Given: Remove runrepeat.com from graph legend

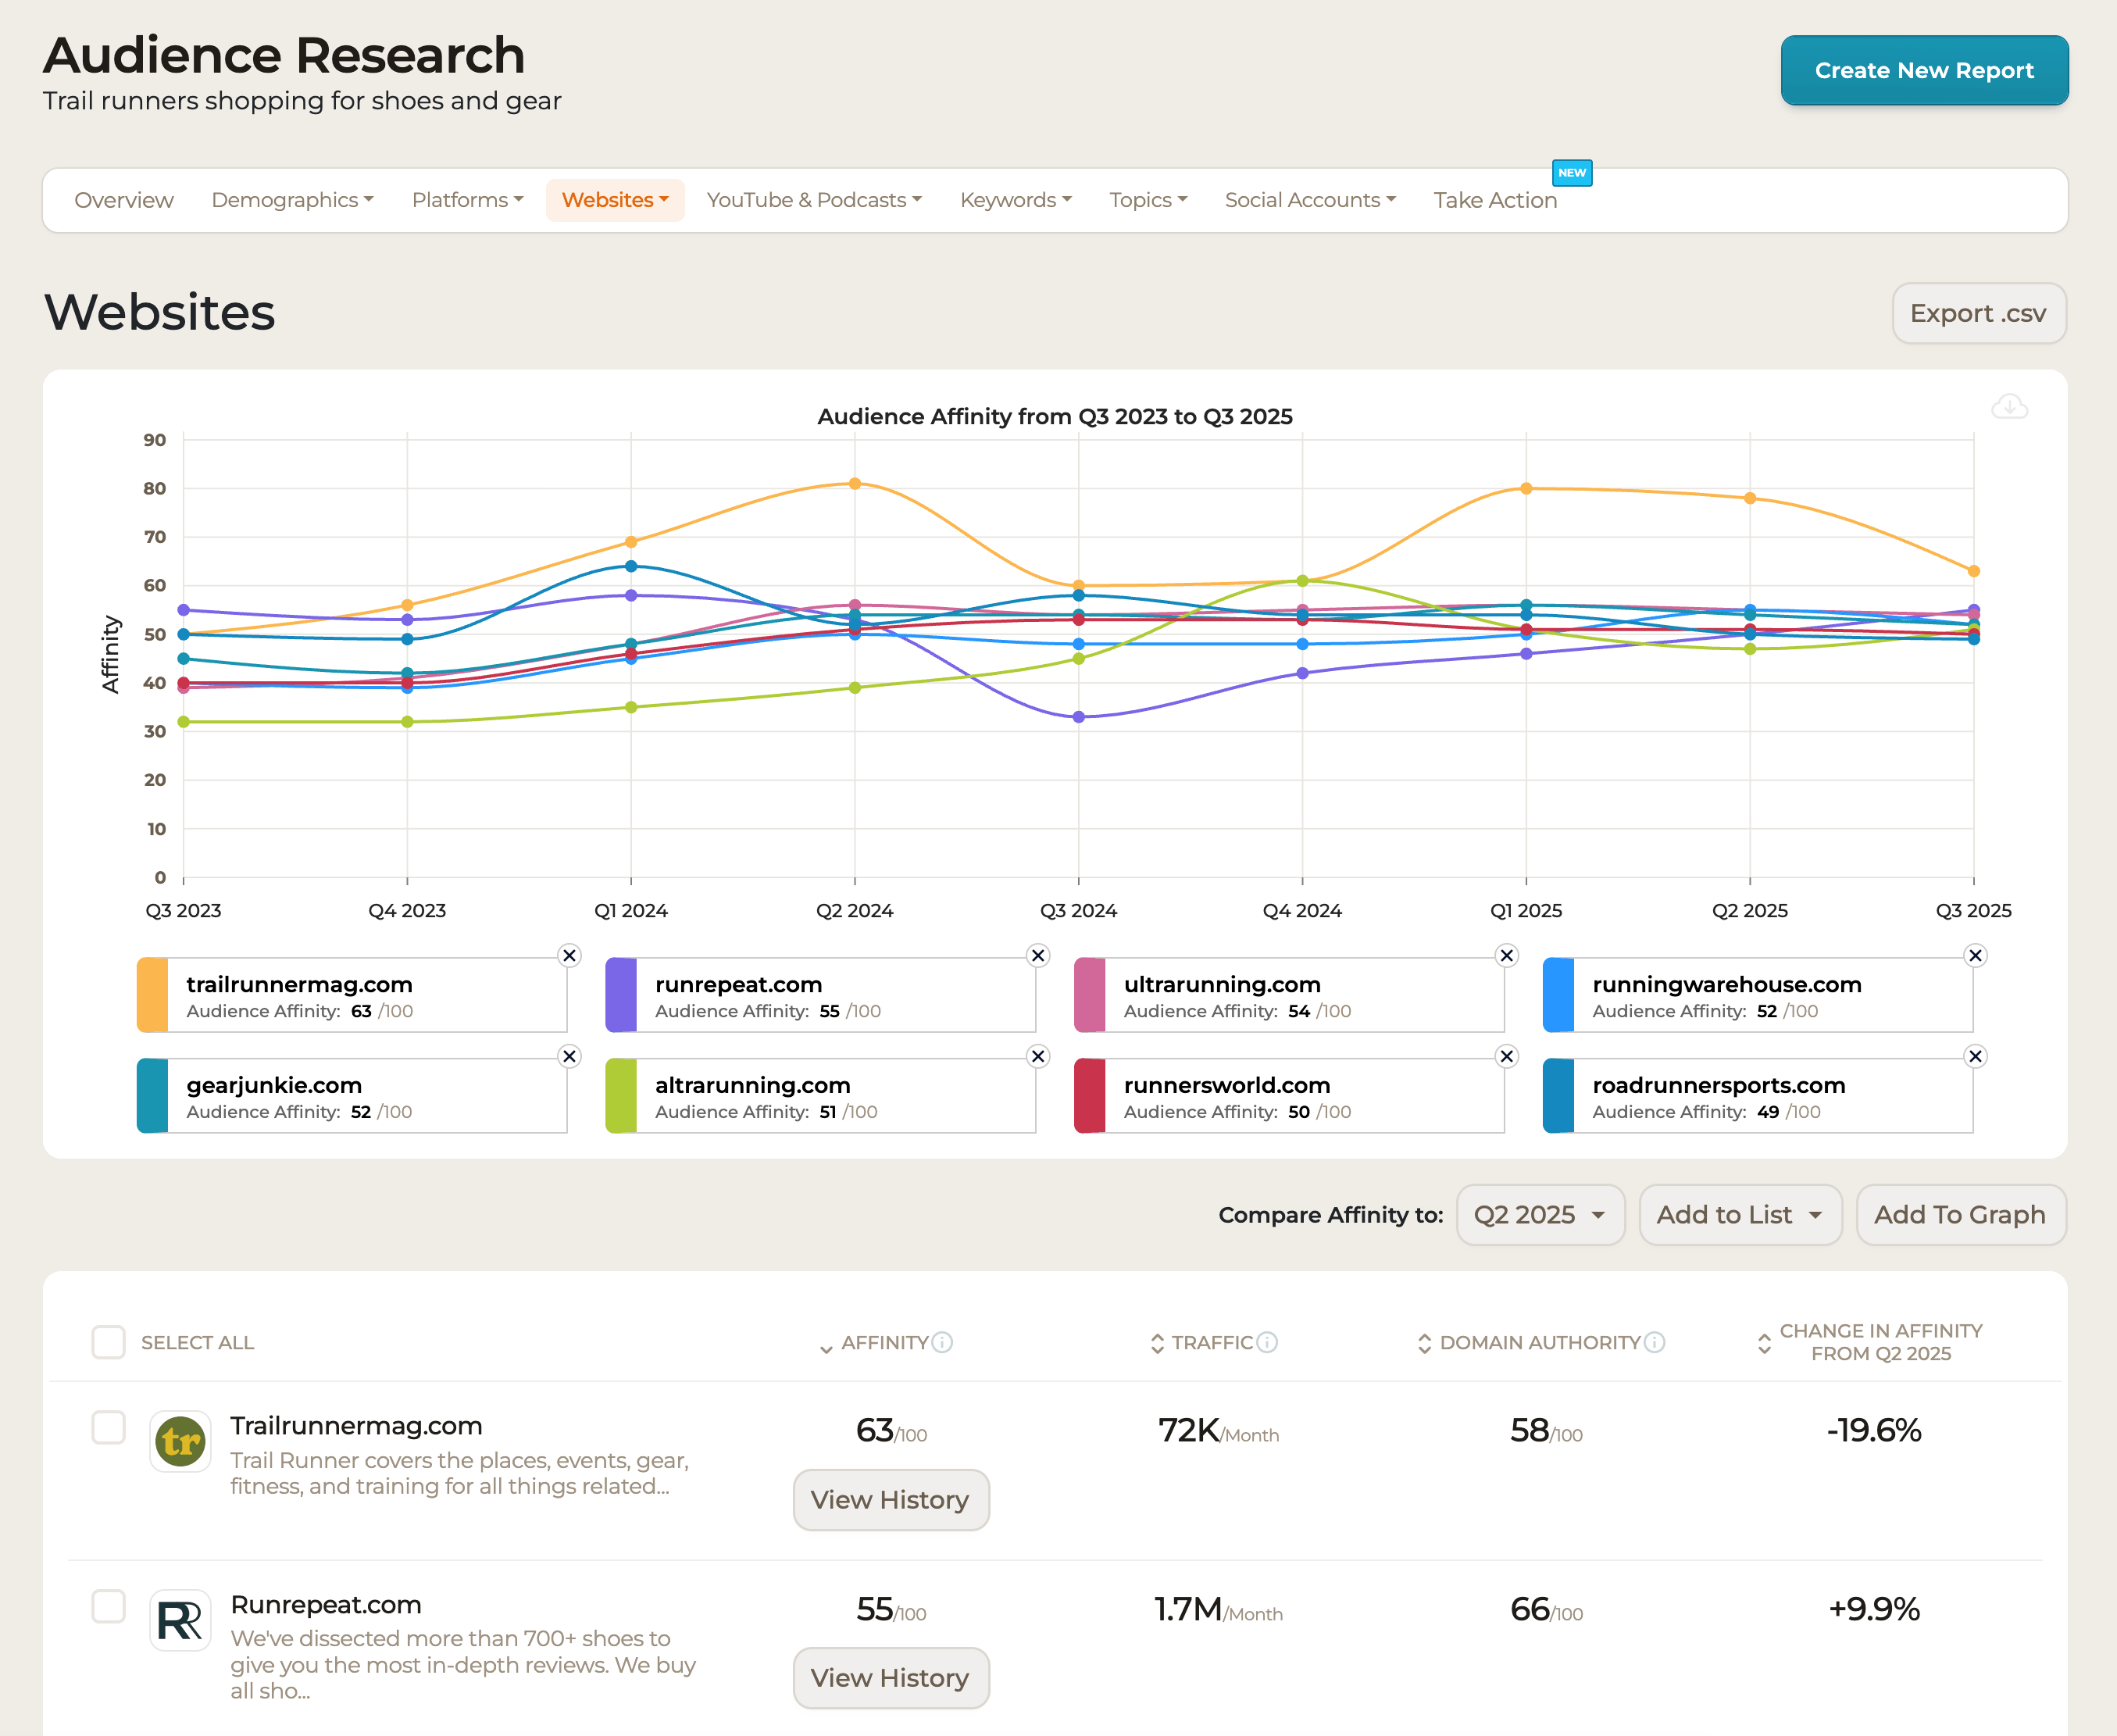Looking at the screenshot, I should point(1038,955).
